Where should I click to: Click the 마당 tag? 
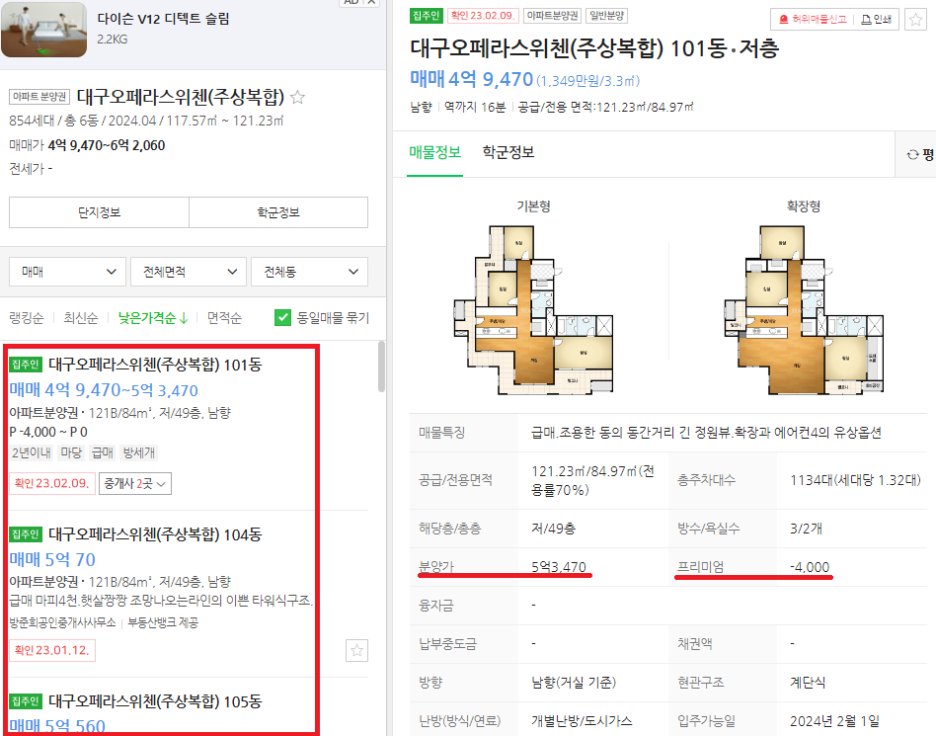[71, 453]
